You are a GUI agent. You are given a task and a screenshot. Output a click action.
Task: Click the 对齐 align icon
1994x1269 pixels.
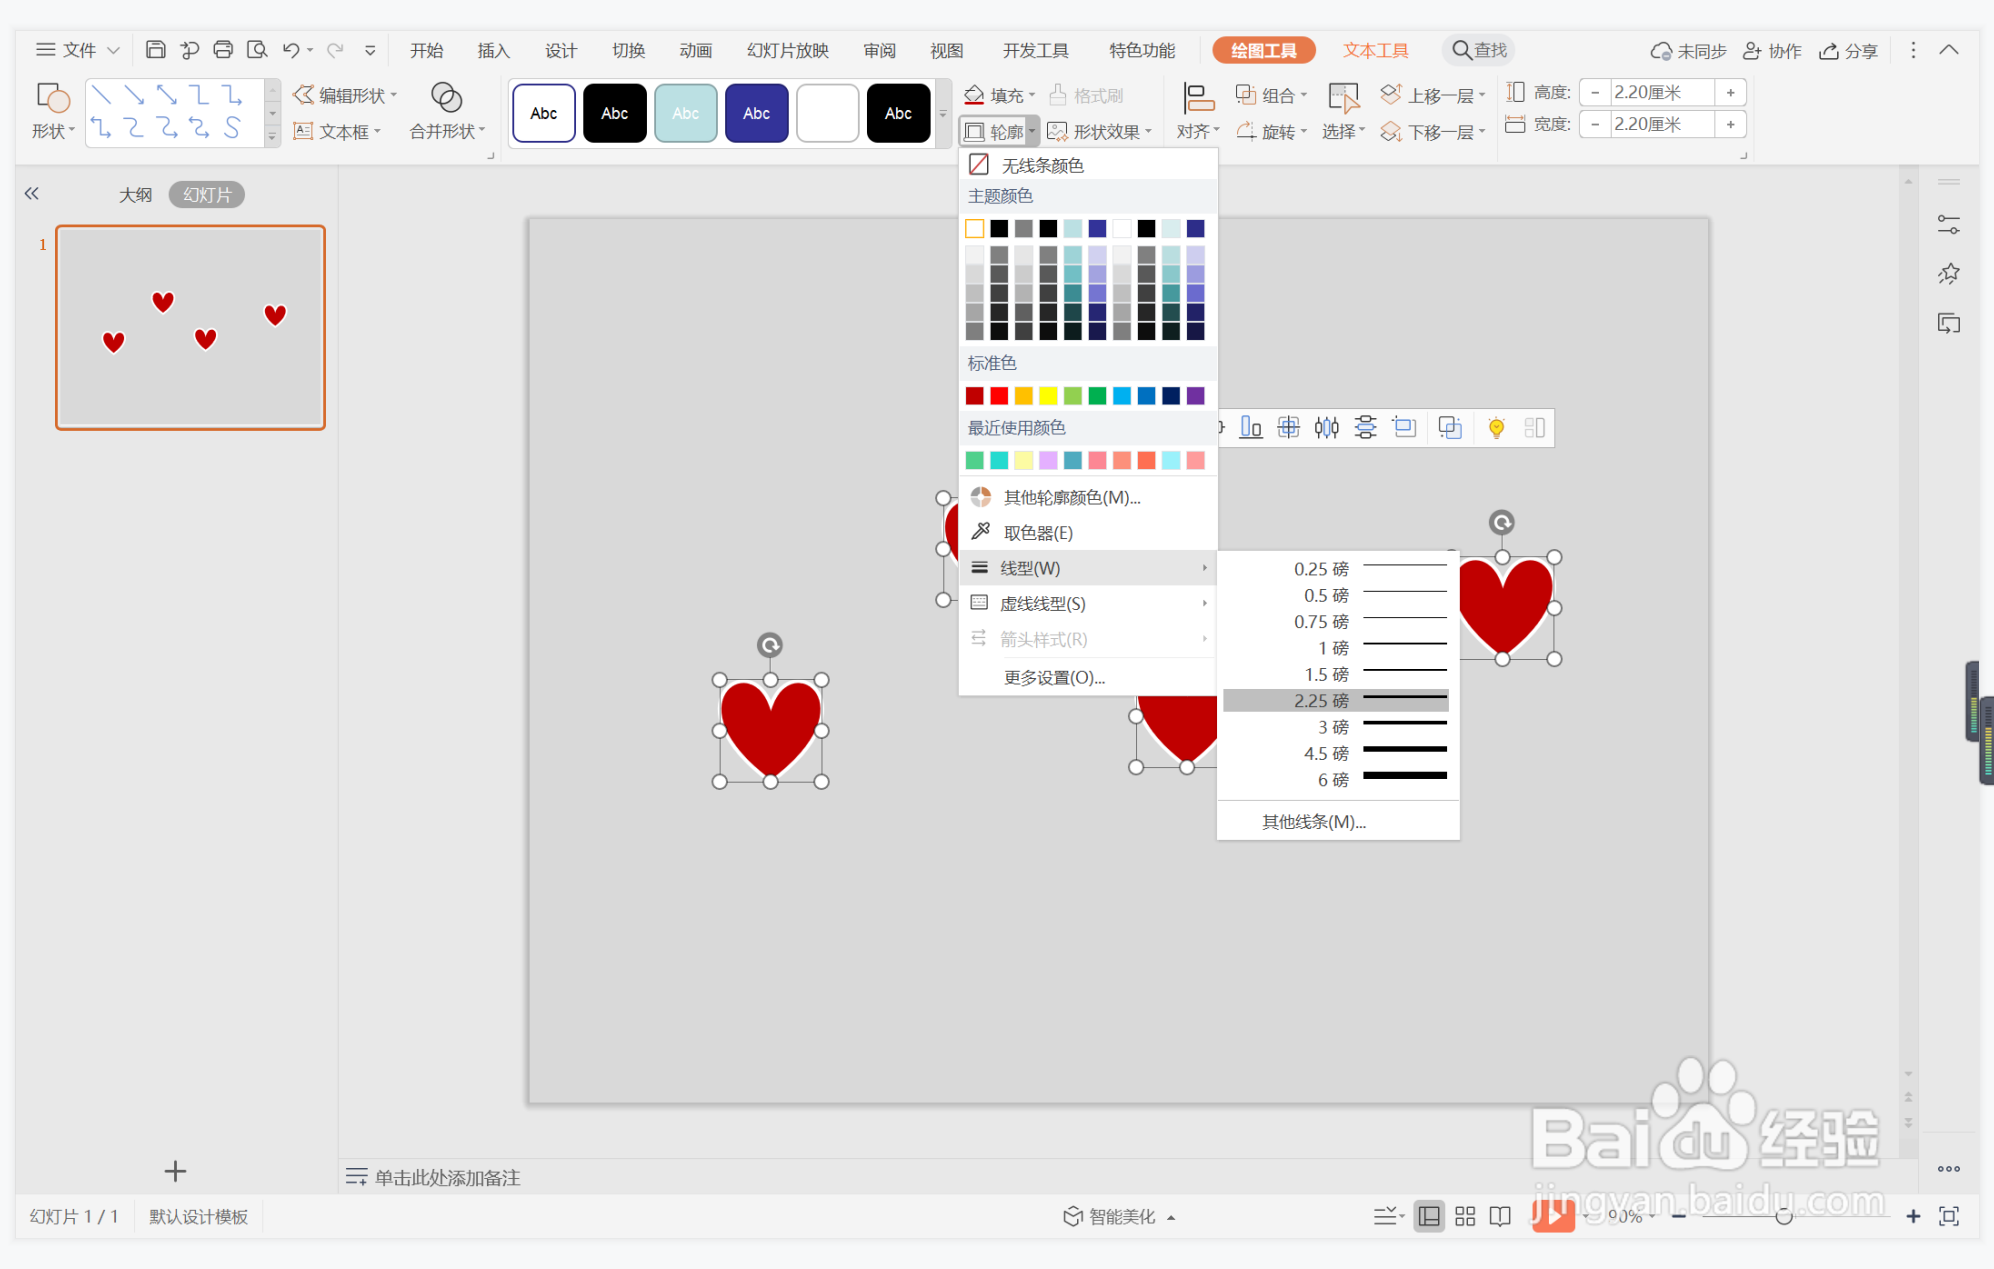click(x=1197, y=98)
